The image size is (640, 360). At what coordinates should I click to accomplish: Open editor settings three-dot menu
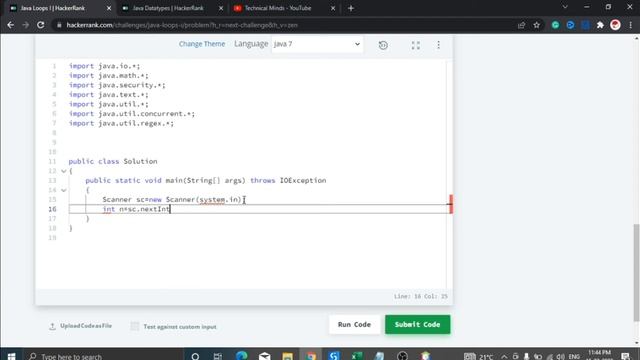[438, 45]
